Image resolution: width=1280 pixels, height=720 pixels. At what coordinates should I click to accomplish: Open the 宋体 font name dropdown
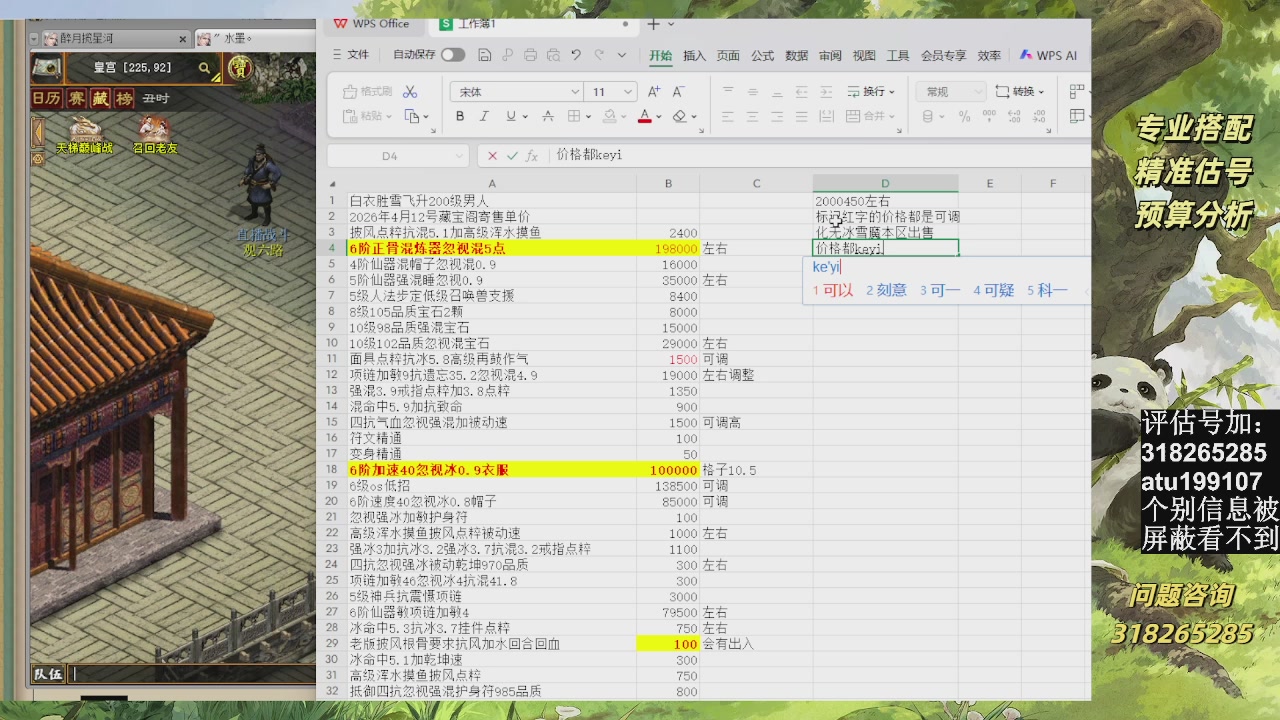click(x=575, y=92)
